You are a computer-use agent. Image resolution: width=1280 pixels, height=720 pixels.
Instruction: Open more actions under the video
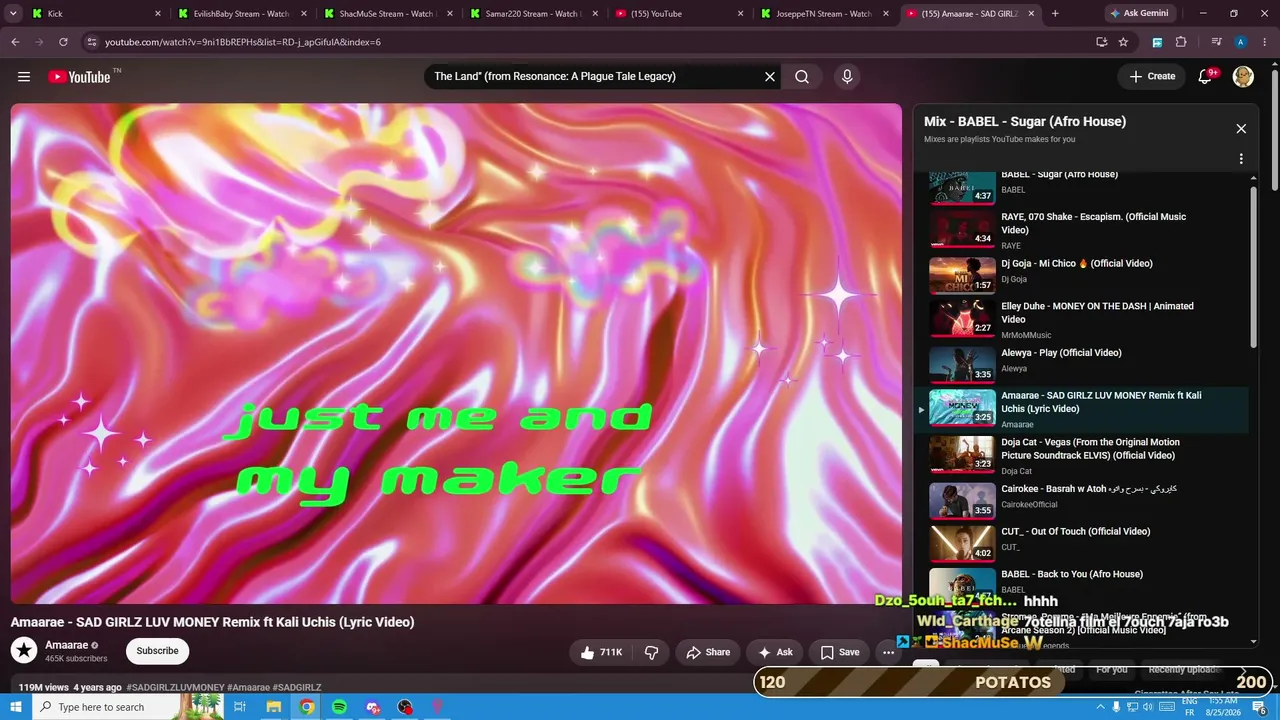pyautogui.click(x=888, y=652)
